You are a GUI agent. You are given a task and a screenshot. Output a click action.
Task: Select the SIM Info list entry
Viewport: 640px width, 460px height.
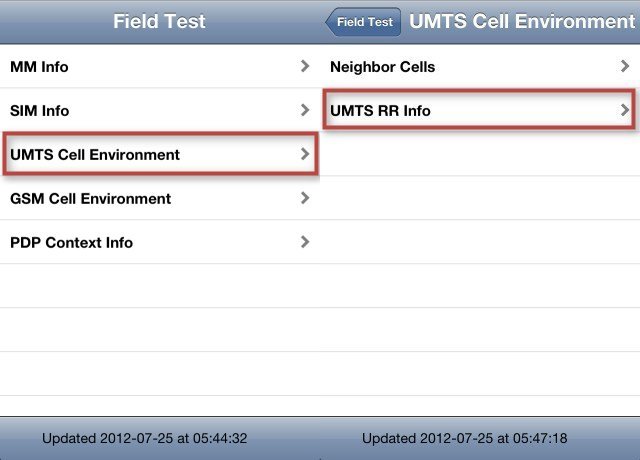tap(160, 110)
